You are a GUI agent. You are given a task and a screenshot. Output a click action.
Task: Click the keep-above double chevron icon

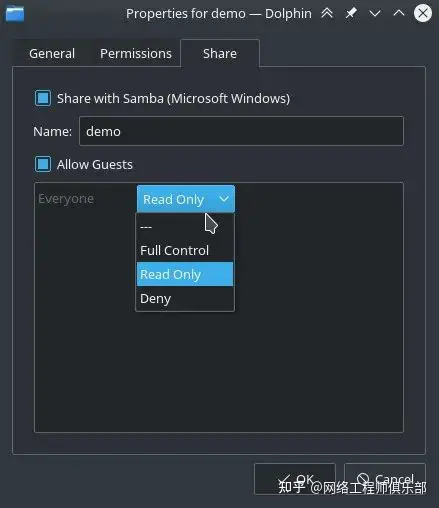[327, 13]
